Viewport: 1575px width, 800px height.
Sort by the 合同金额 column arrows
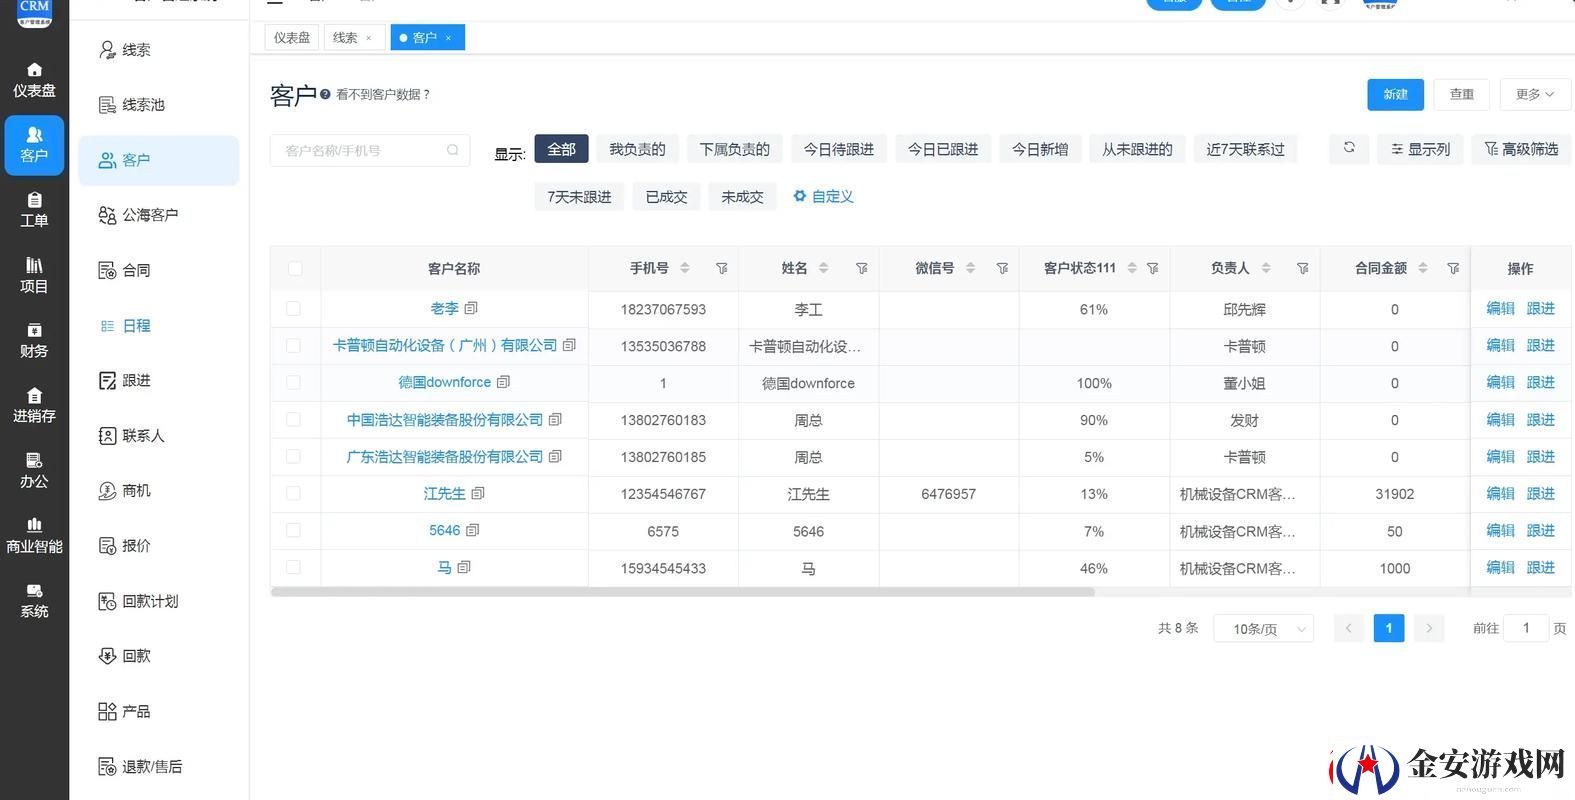click(x=1423, y=268)
